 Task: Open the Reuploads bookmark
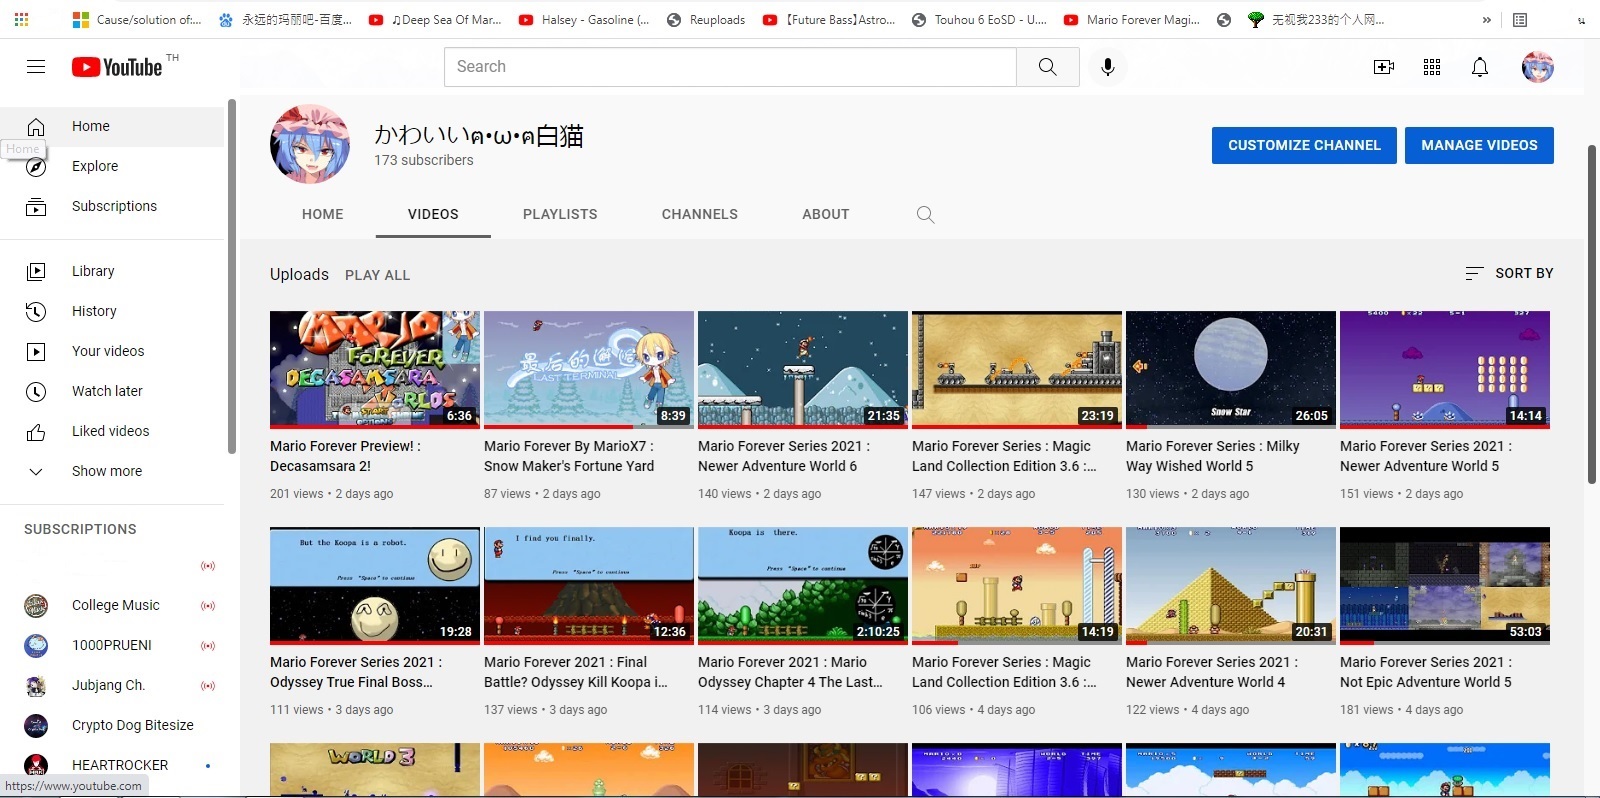tap(706, 19)
